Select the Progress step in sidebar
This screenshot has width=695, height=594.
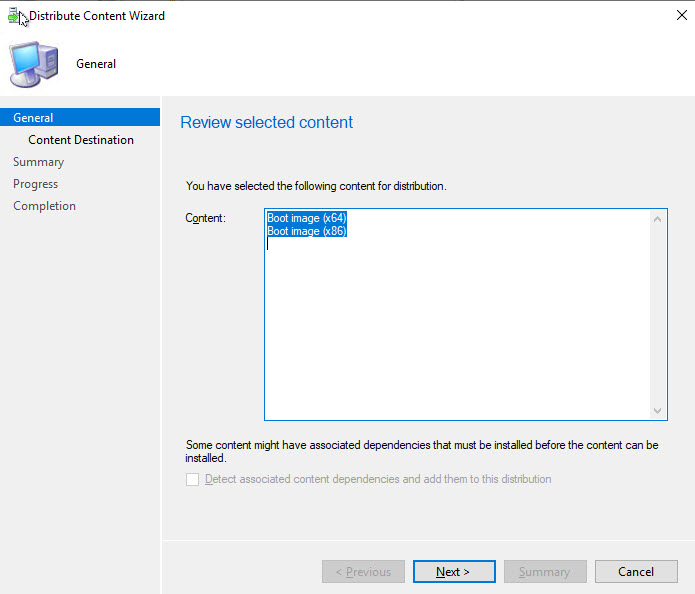click(x=35, y=184)
